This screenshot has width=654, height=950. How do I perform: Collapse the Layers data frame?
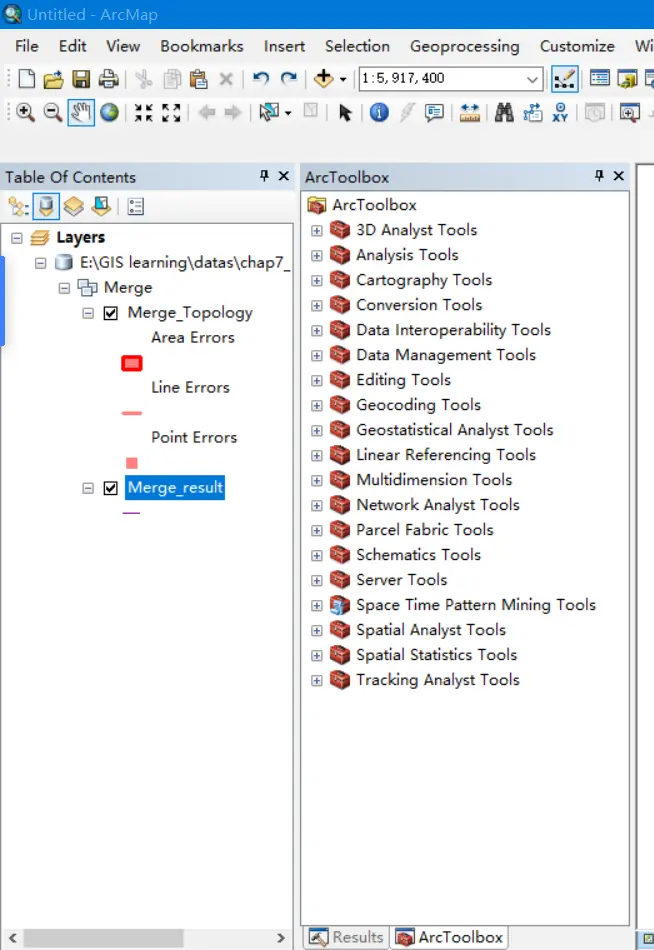17,238
